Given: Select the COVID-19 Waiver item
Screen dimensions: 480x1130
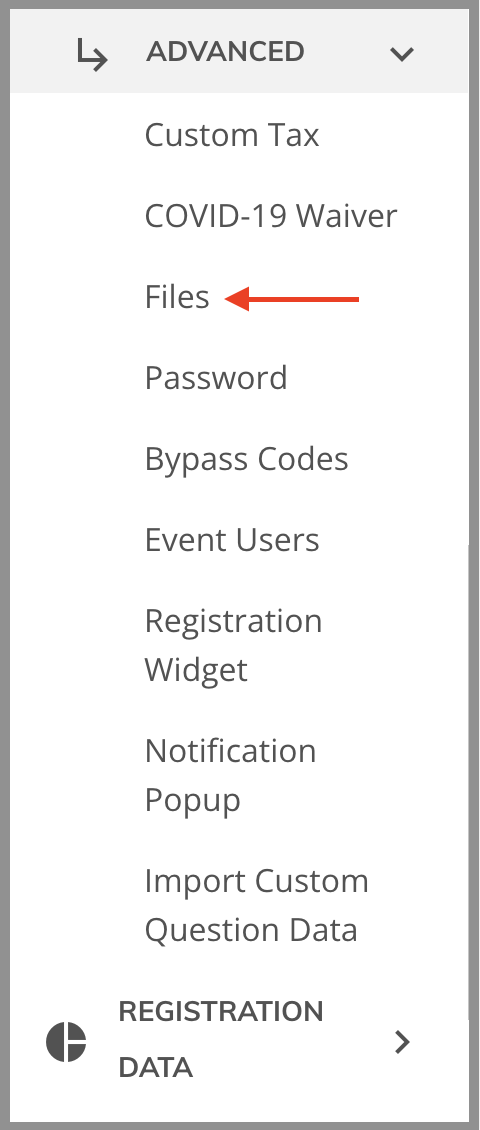Looking at the screenshot, I should coord(270,215).
